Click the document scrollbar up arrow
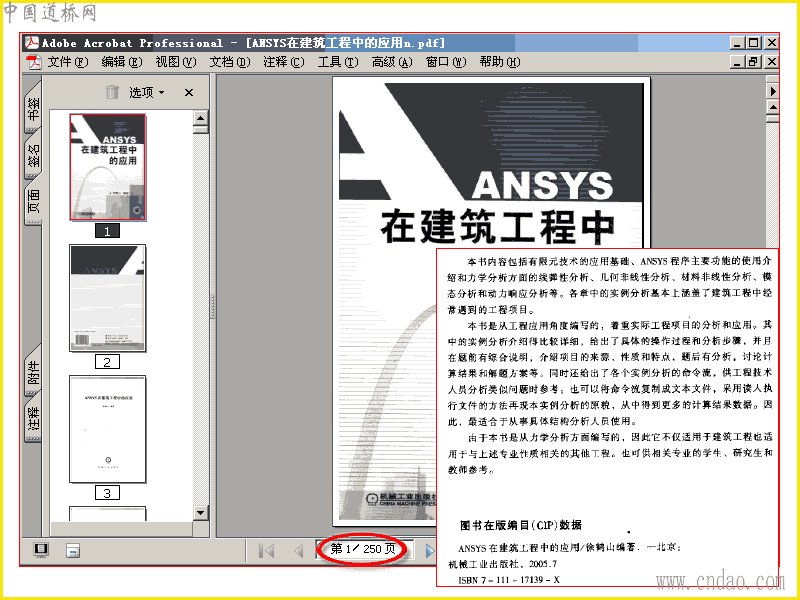This screenshot has height=600, width=800. coord(773,108)
